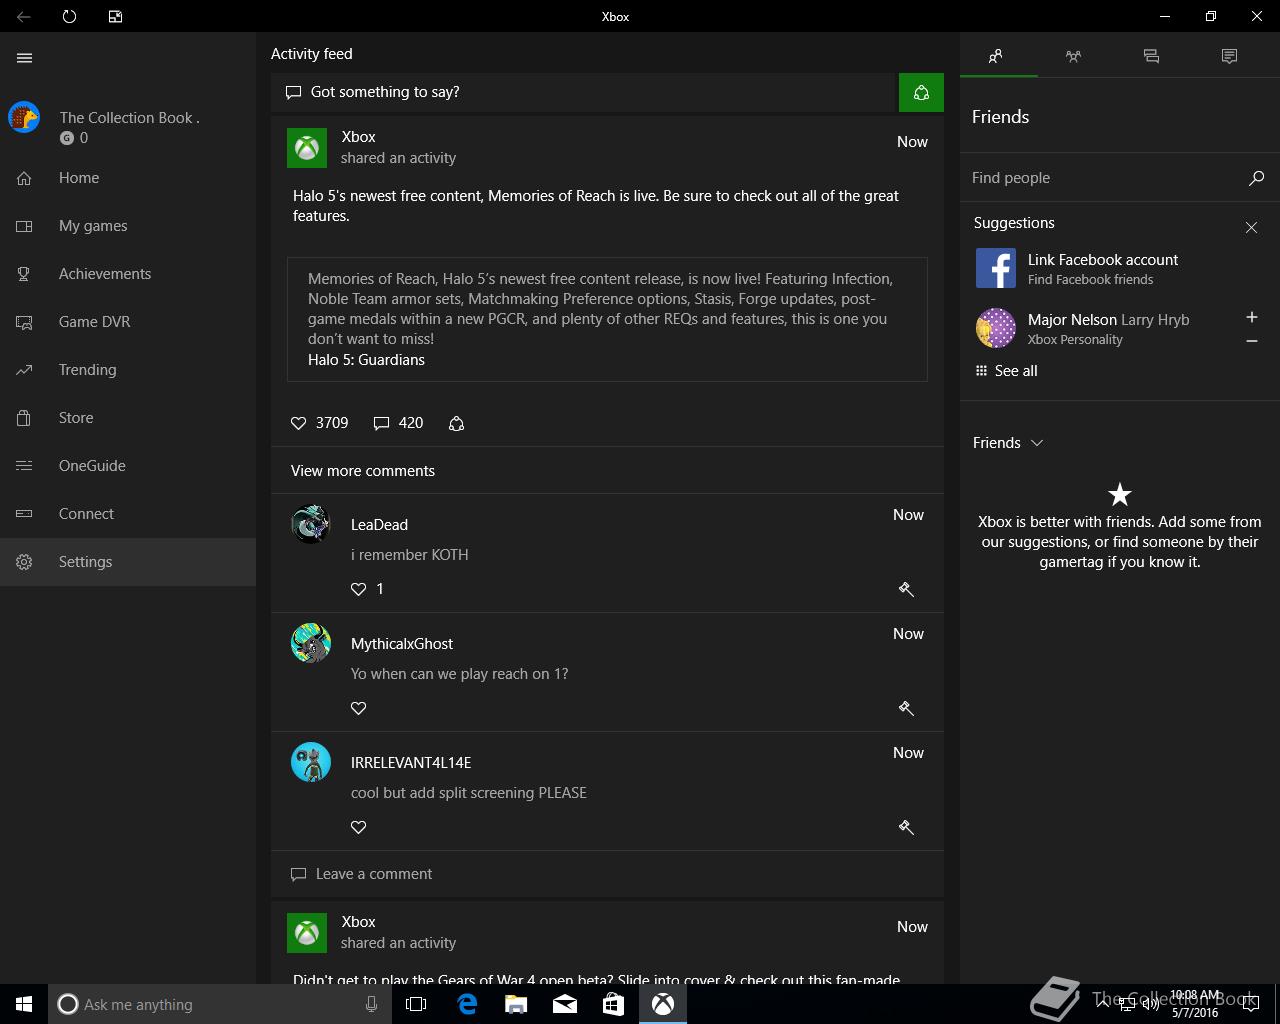Refresh the Xbox app feed
The width and height of the screenshot is (1280, 1024).
click(69, 16)
